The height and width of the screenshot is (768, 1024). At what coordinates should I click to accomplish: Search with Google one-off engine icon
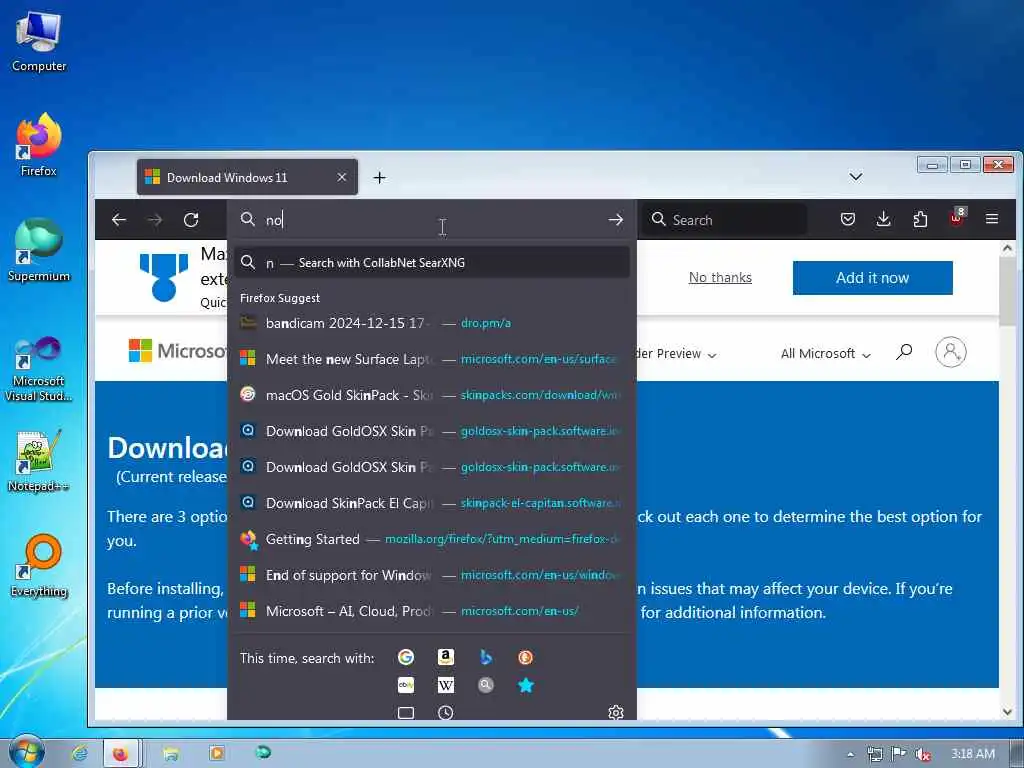[406, 657]
